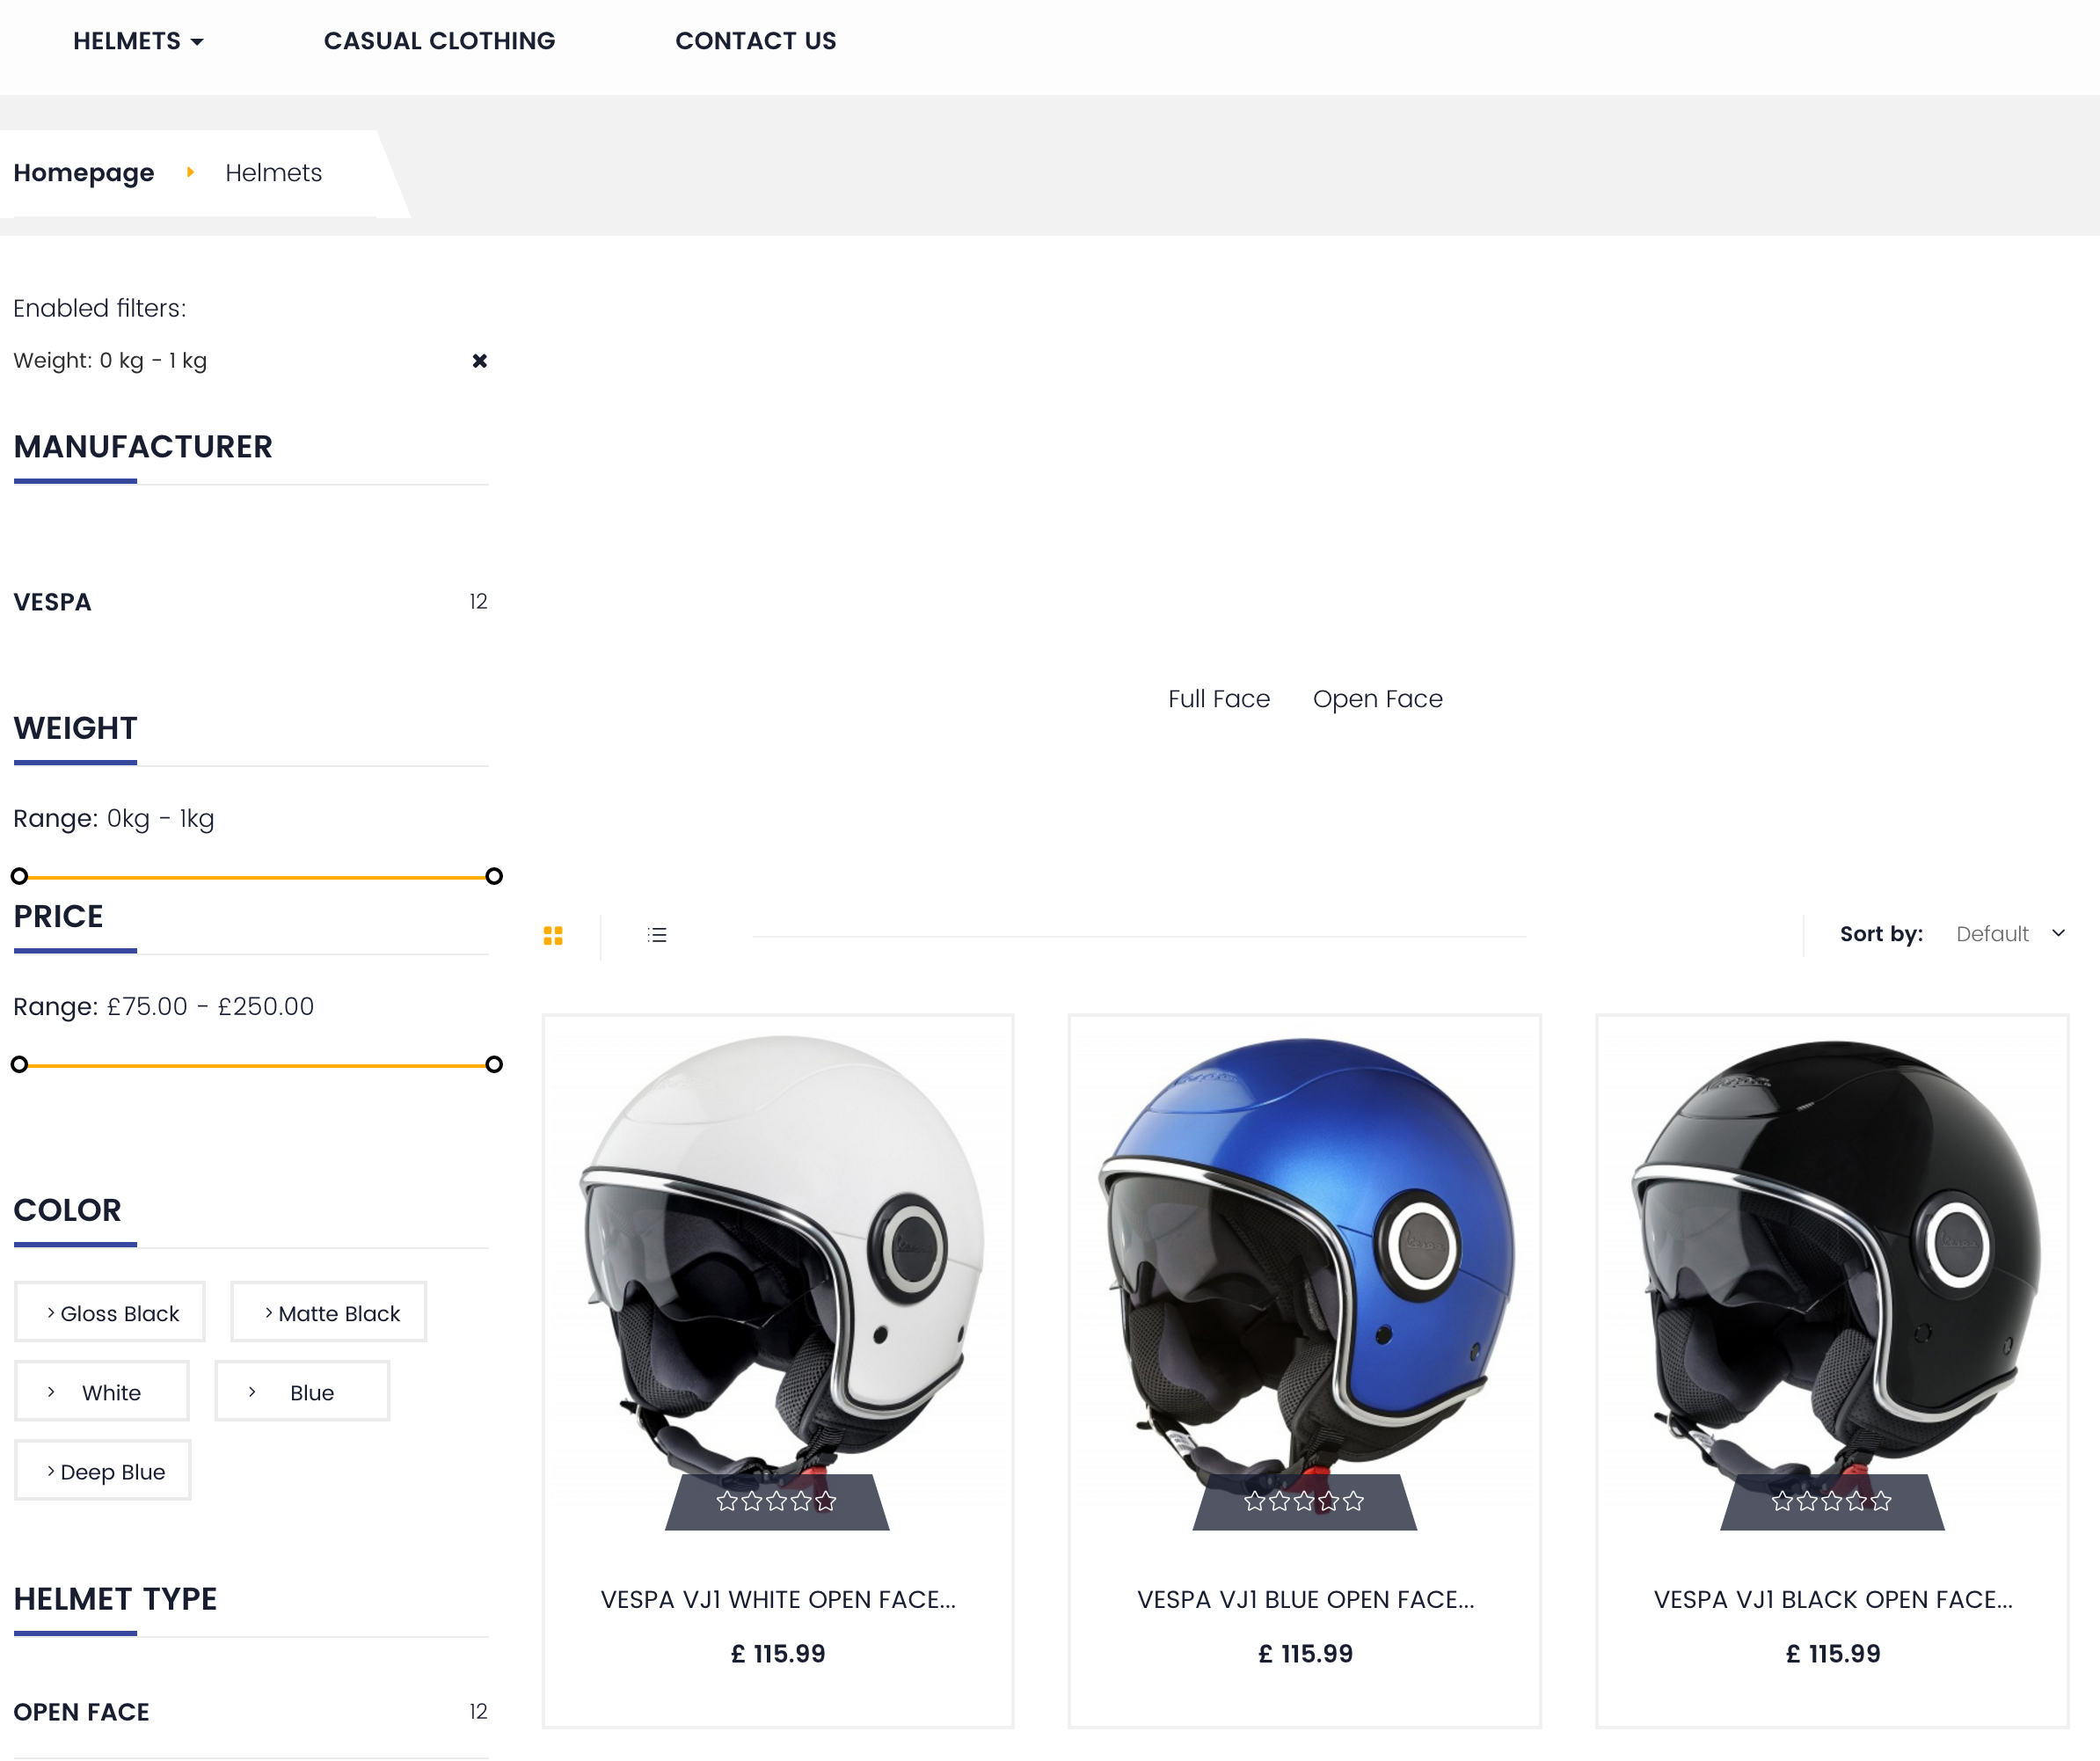The height and width of the screenshot is (1761, 2100).
Task: Open Casual Clothing menu item
Action: [x=439, y=41]
